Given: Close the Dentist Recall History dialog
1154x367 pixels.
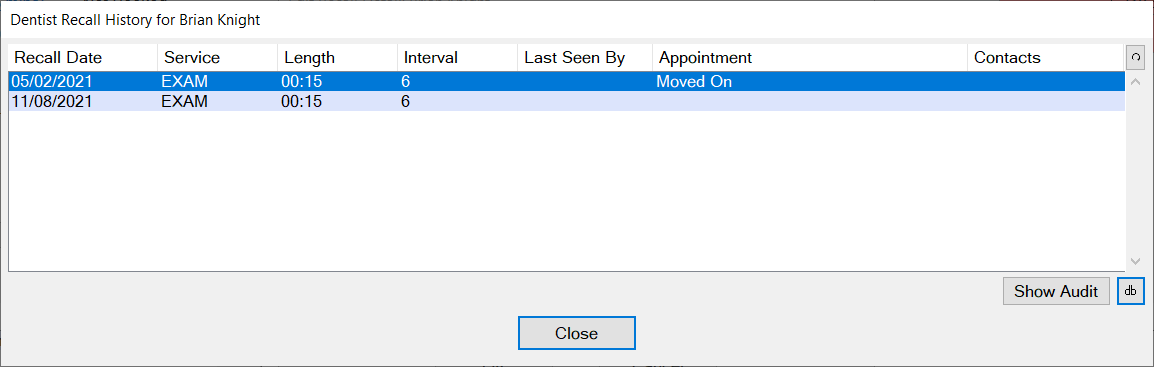Looking at the screenshot, I should tap(576, 333).
